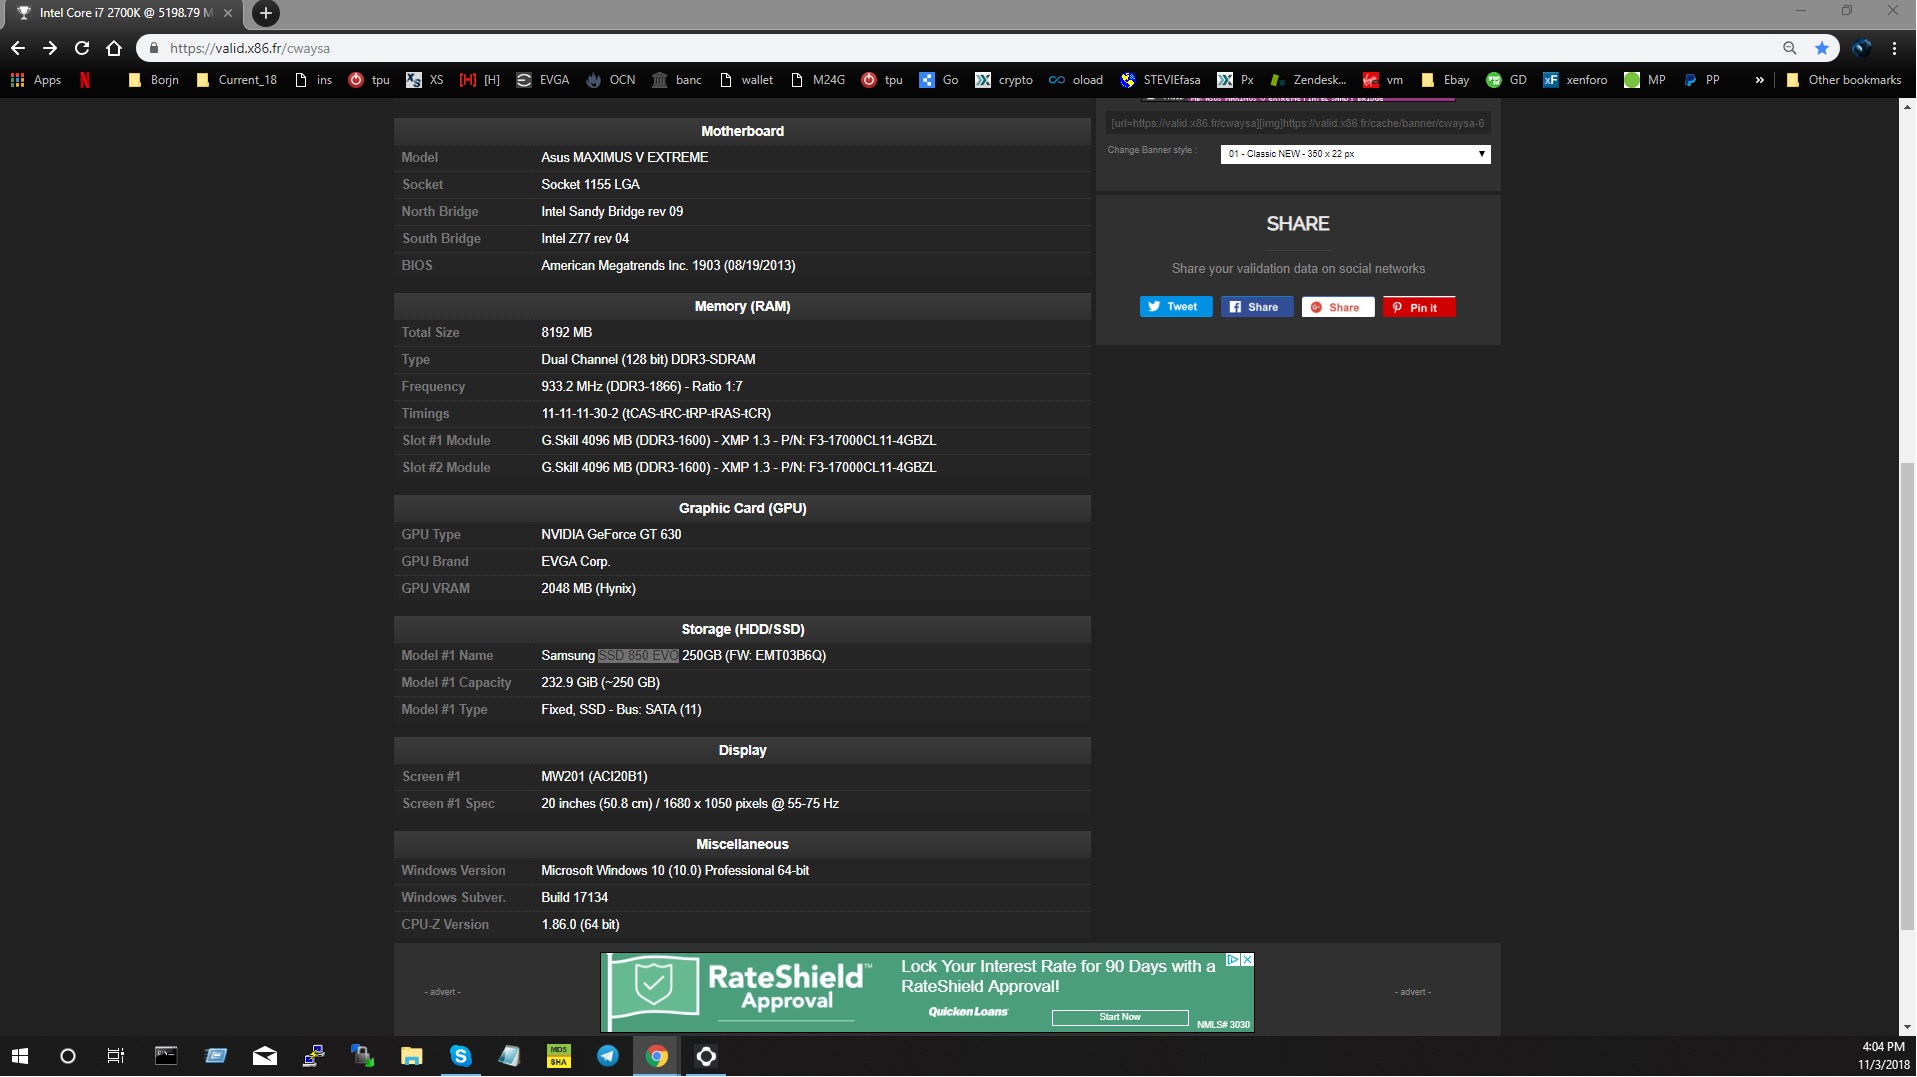Click the highlighted SSD 850 EVO text
Screen dimensions: 1917x1077
point(638,656)
